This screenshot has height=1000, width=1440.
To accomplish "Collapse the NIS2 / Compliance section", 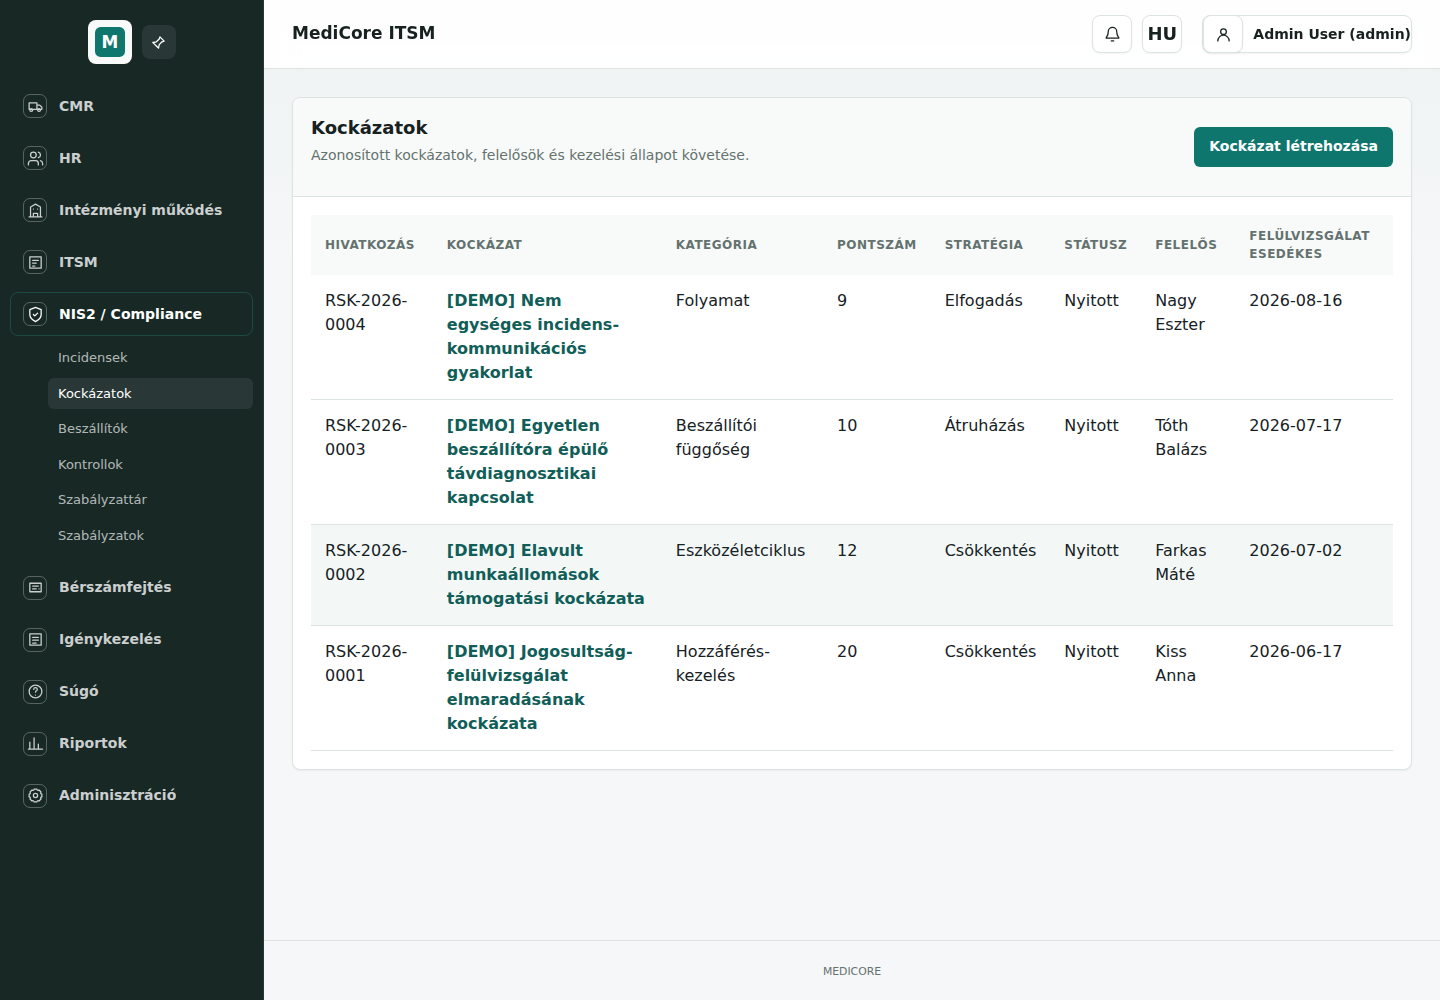I will pyautogui.click(x=132, y=314).
